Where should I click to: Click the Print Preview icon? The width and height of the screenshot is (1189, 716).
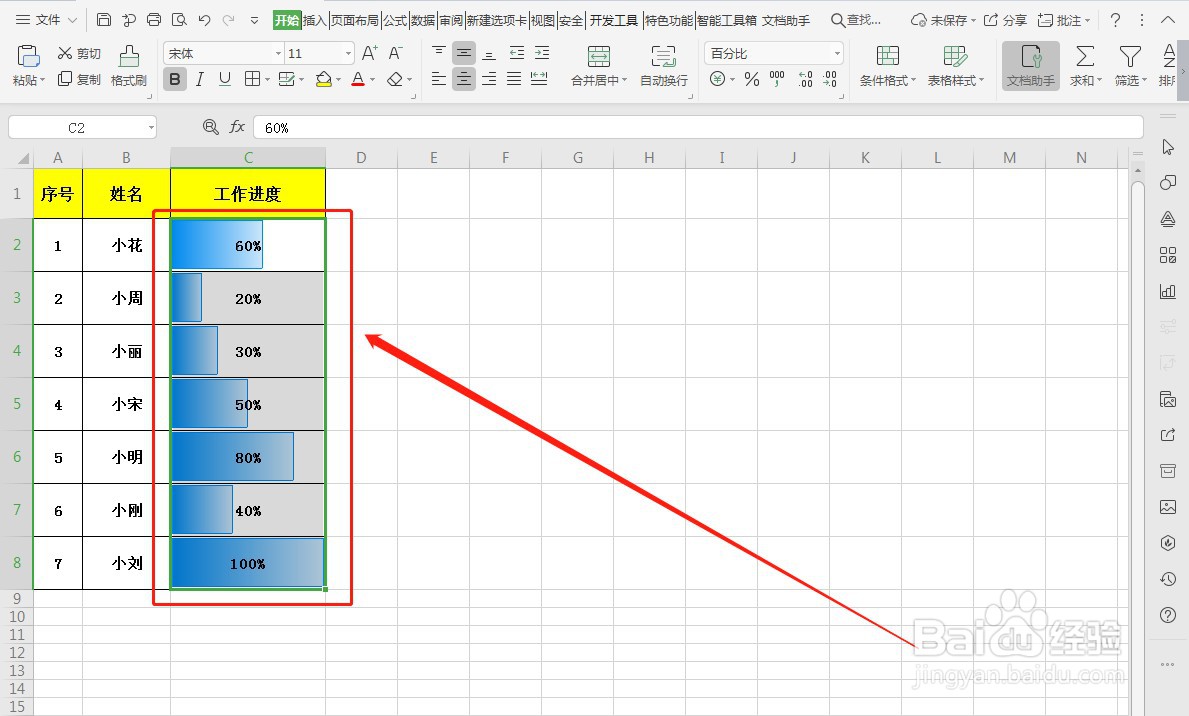[x=179, y=20]
